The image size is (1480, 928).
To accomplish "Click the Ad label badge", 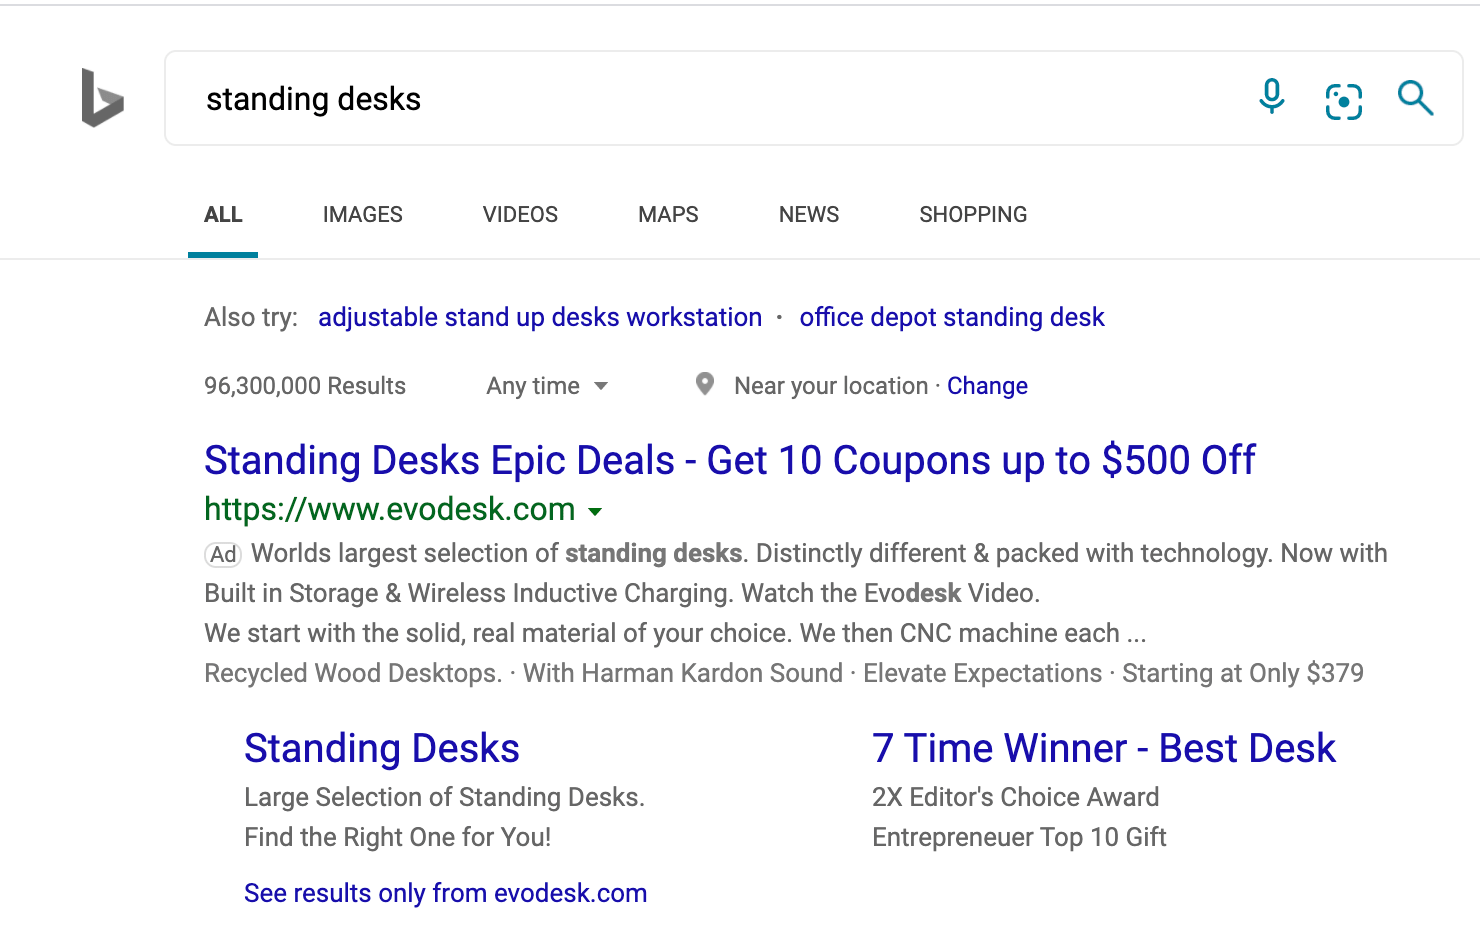I will pyautogui.click(x=223, y=554).
